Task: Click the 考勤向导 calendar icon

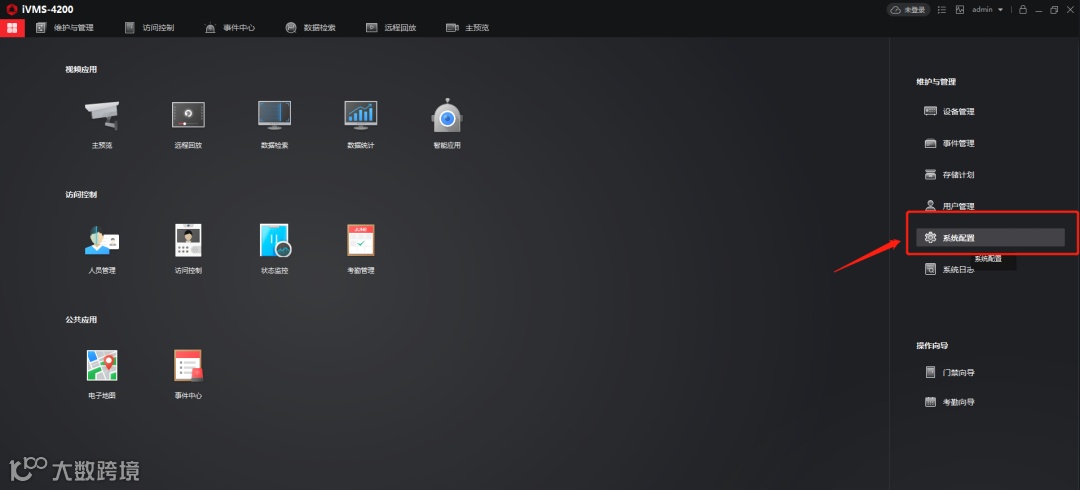Action: (930, 402)
